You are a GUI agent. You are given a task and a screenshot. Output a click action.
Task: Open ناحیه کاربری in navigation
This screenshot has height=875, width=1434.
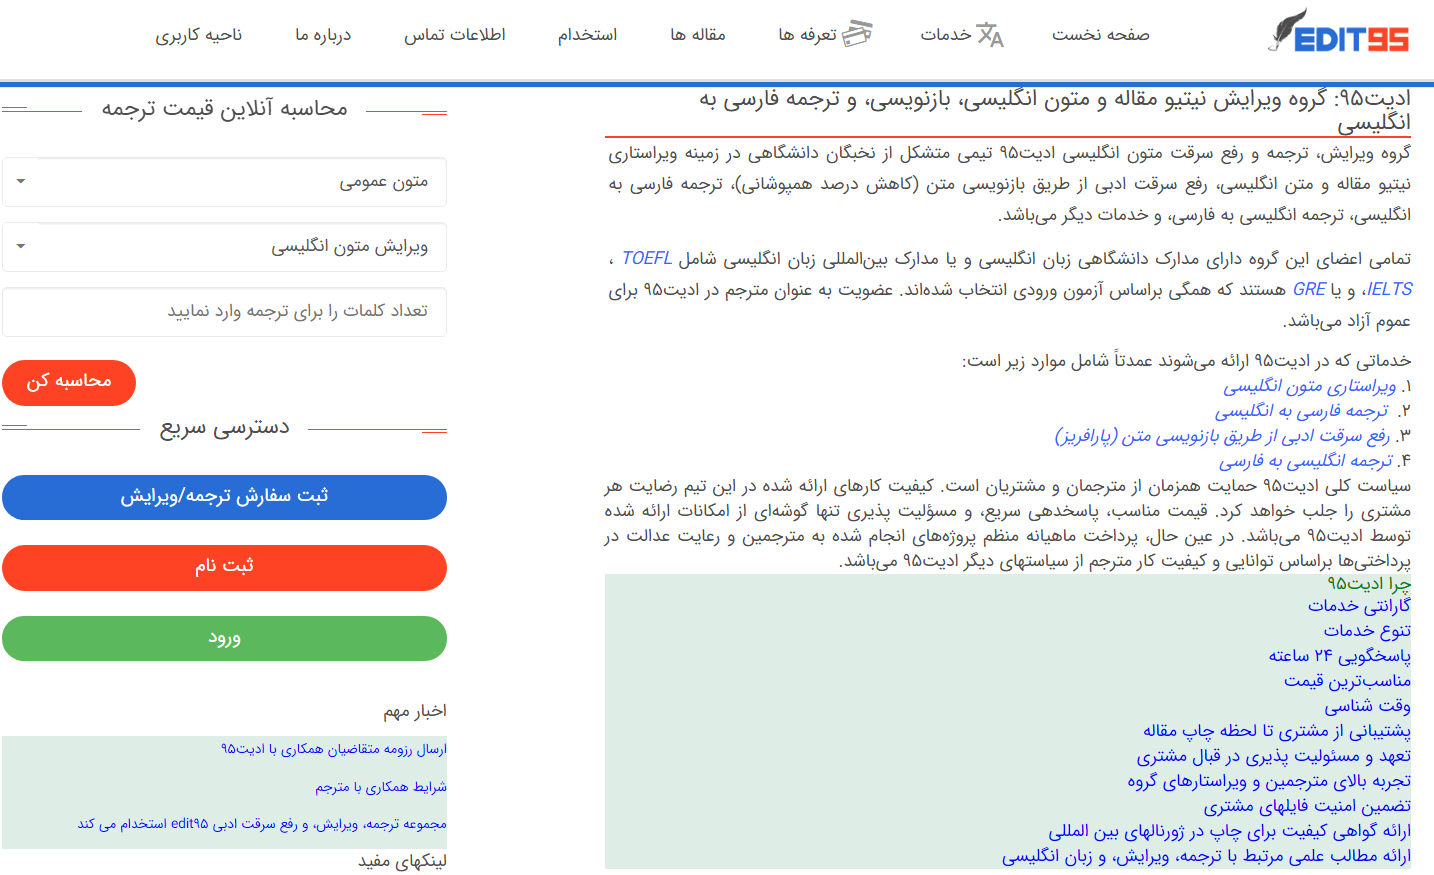coord(198,35)
